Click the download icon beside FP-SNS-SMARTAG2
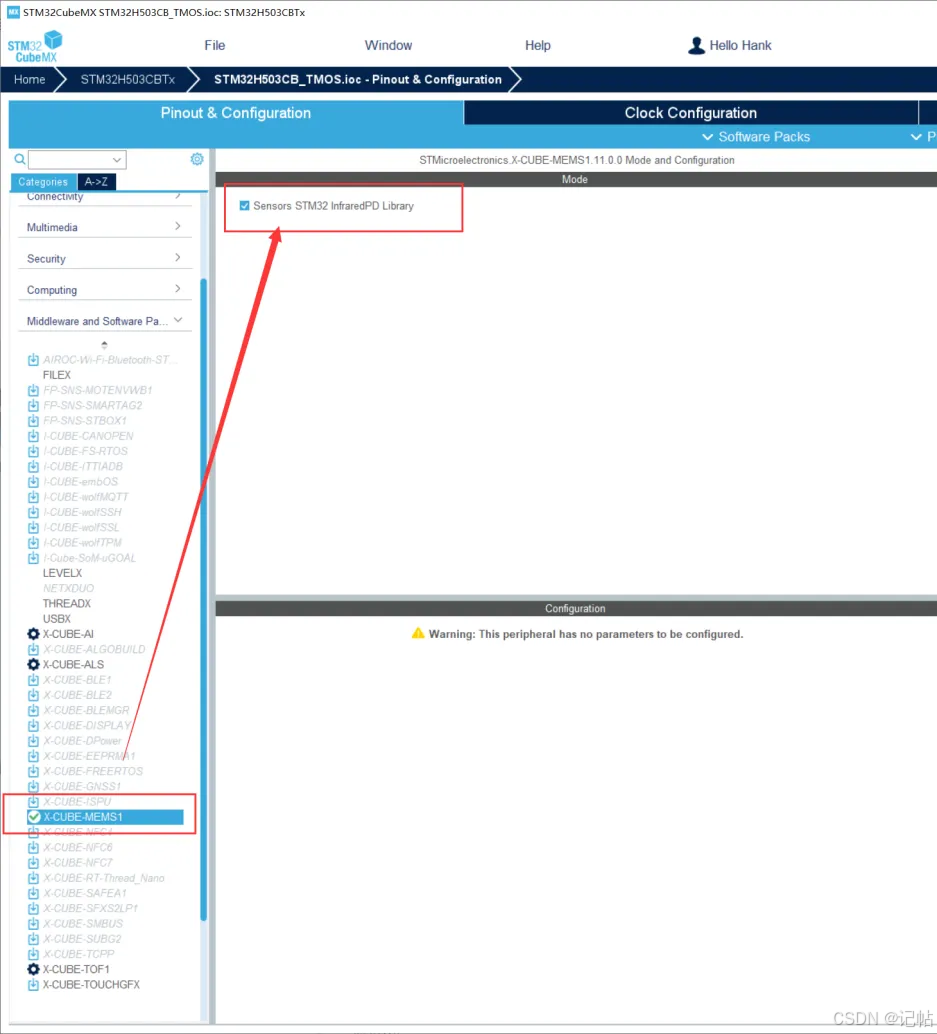The height and width of the screenshot is (1034, 937). coord(33,405)
